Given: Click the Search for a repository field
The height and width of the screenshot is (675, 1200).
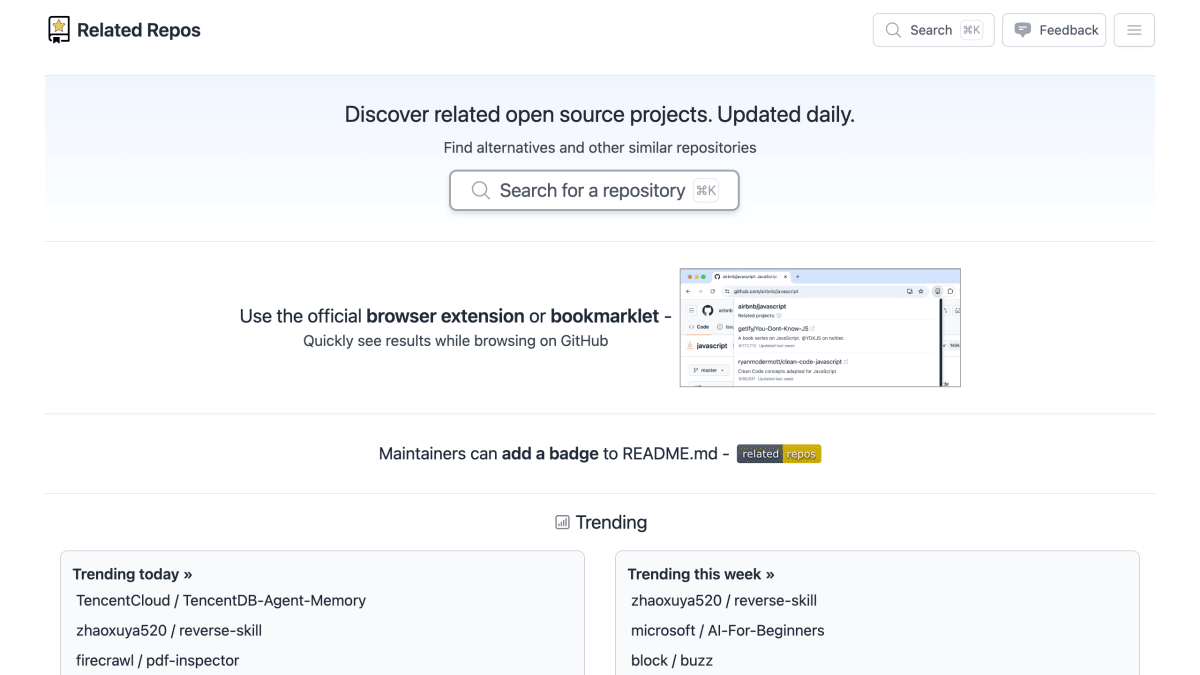Looking at the screenshot, I should pos(594,190).
